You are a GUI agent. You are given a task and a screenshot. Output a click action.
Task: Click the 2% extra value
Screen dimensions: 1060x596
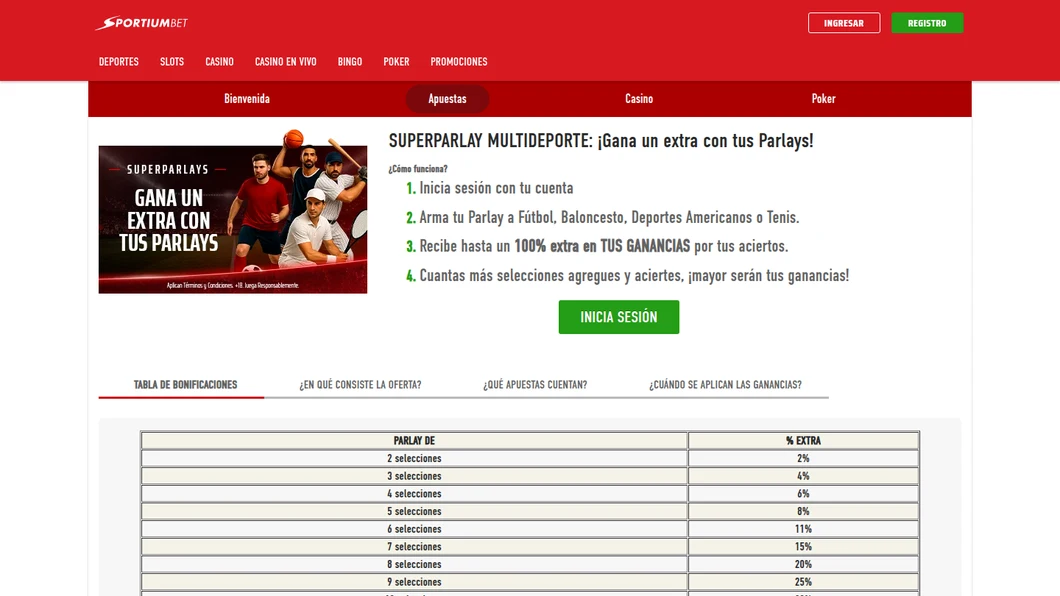point(803,458)
